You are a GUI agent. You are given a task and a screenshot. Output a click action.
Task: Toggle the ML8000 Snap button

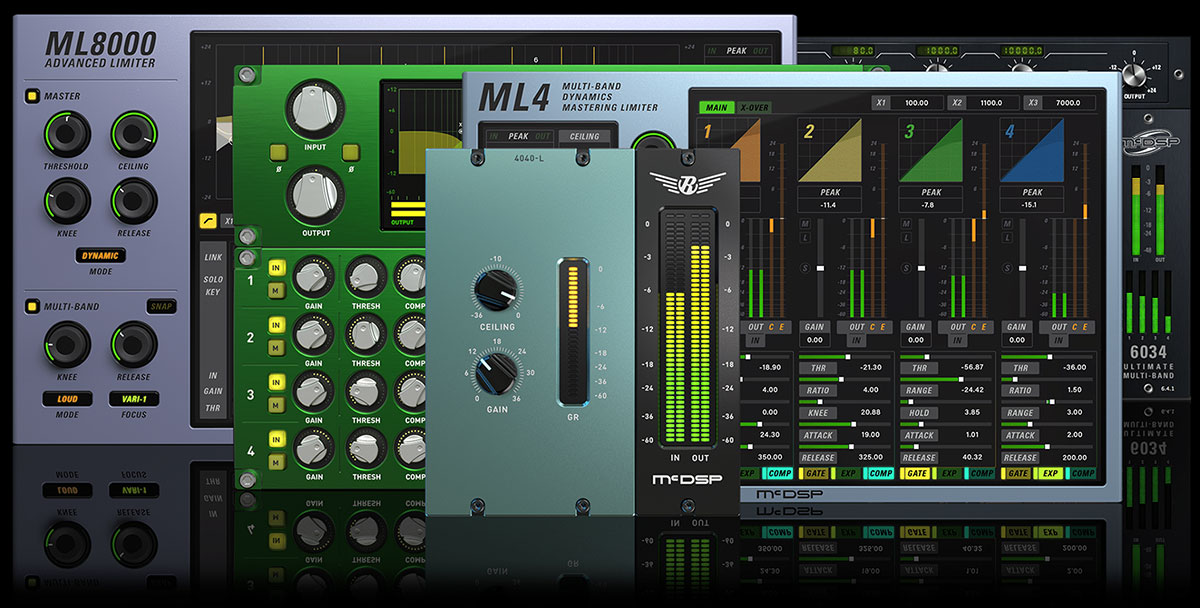point(160,306)
